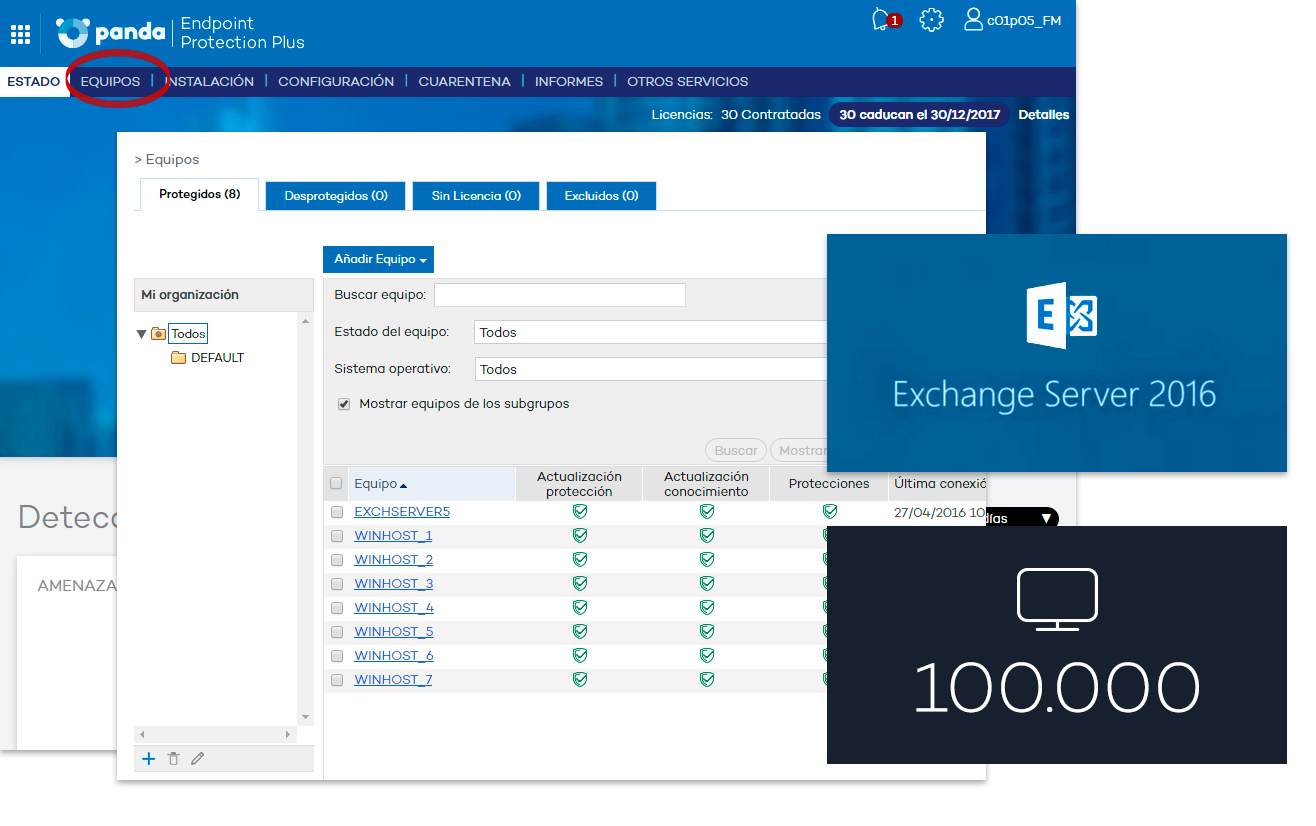Click the Buscar button
The image size is (1316, 826).
(736, 451)
